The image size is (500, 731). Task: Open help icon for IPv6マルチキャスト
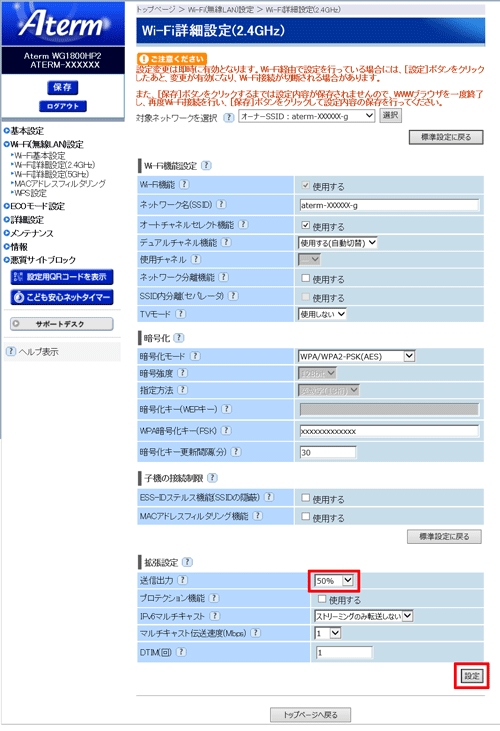click(x=215, y=616)
